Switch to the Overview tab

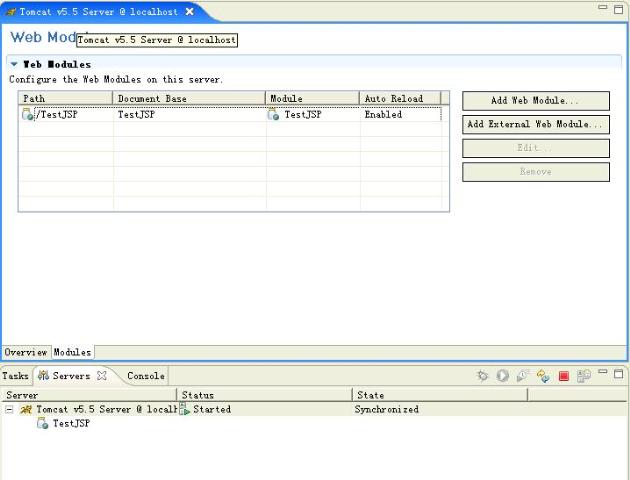(x=26, y=352)
